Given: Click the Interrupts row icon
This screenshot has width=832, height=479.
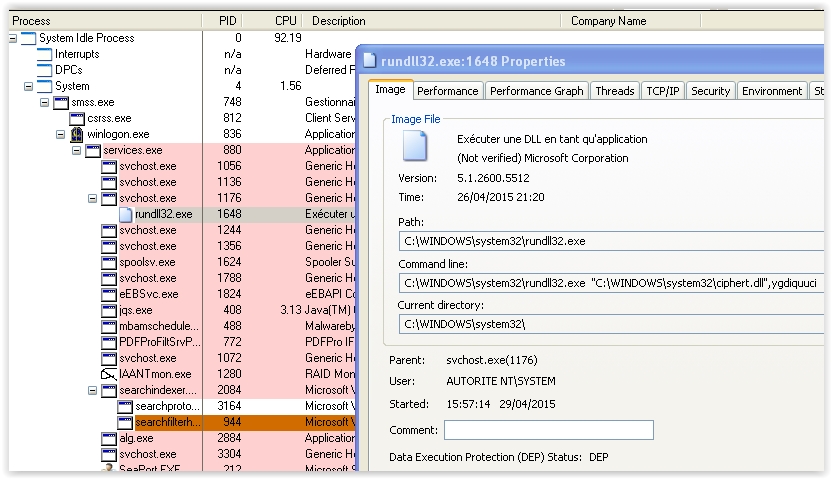Looking at the screenshot, I should point(45,54).
